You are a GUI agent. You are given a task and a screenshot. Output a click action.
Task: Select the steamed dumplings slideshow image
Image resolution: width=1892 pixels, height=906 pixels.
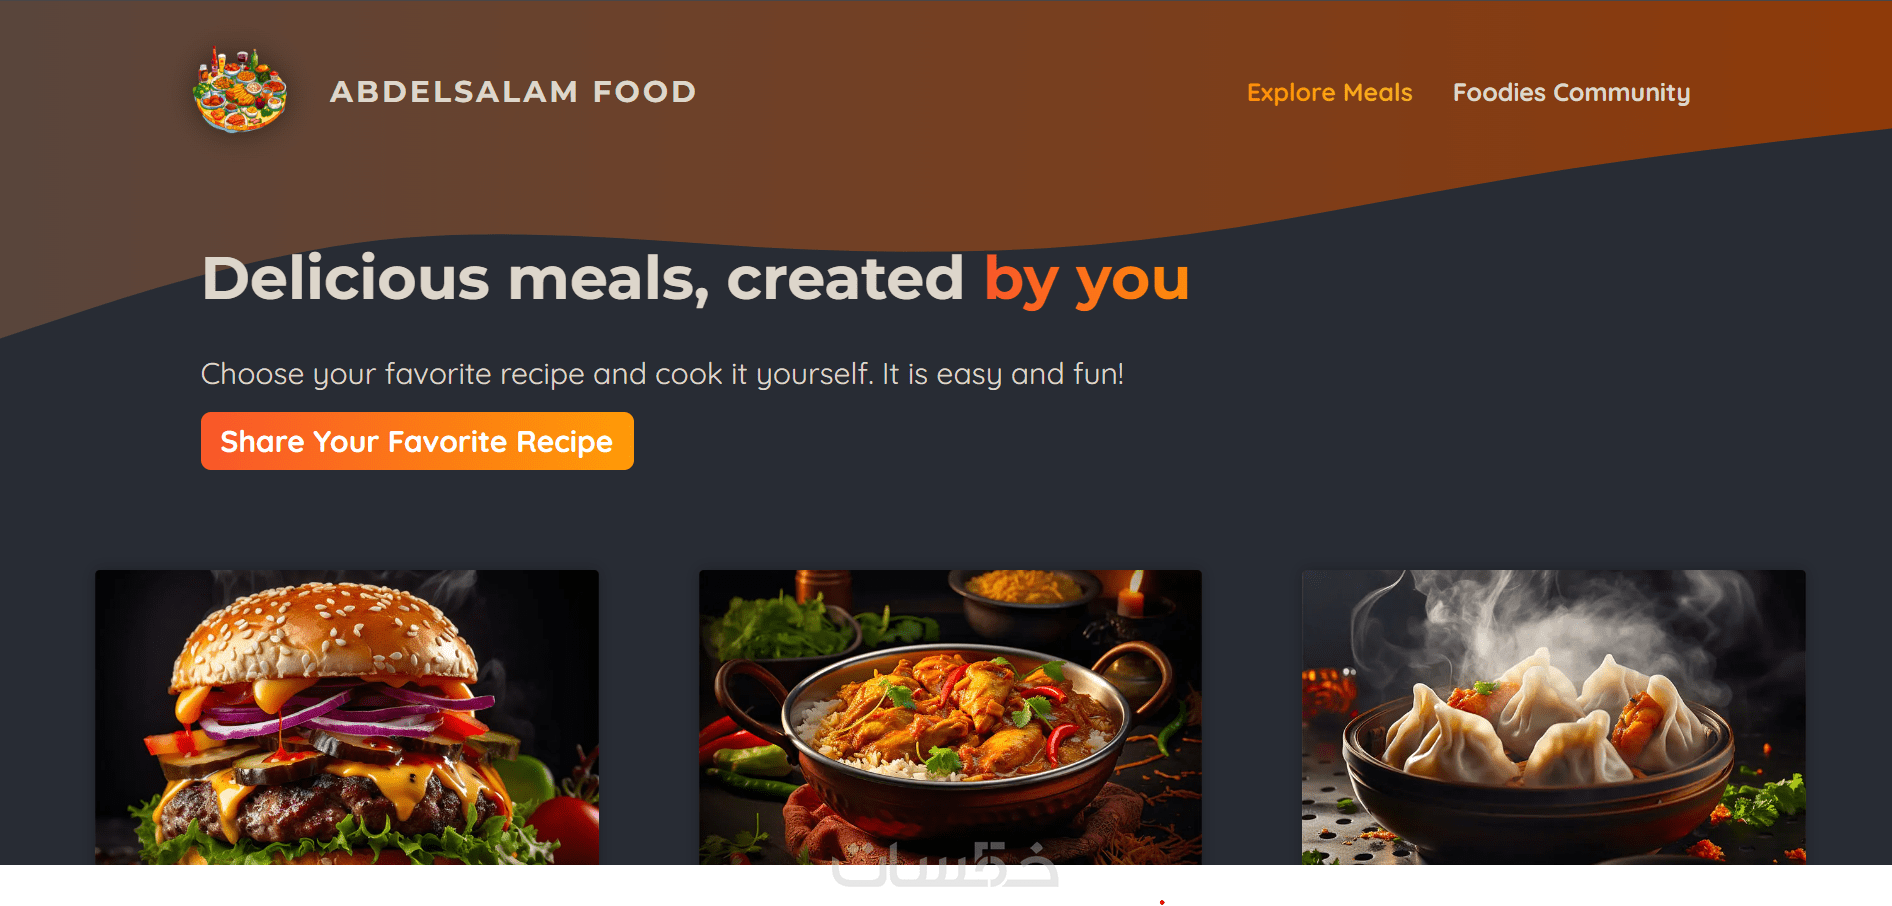tap(1554, 717)
